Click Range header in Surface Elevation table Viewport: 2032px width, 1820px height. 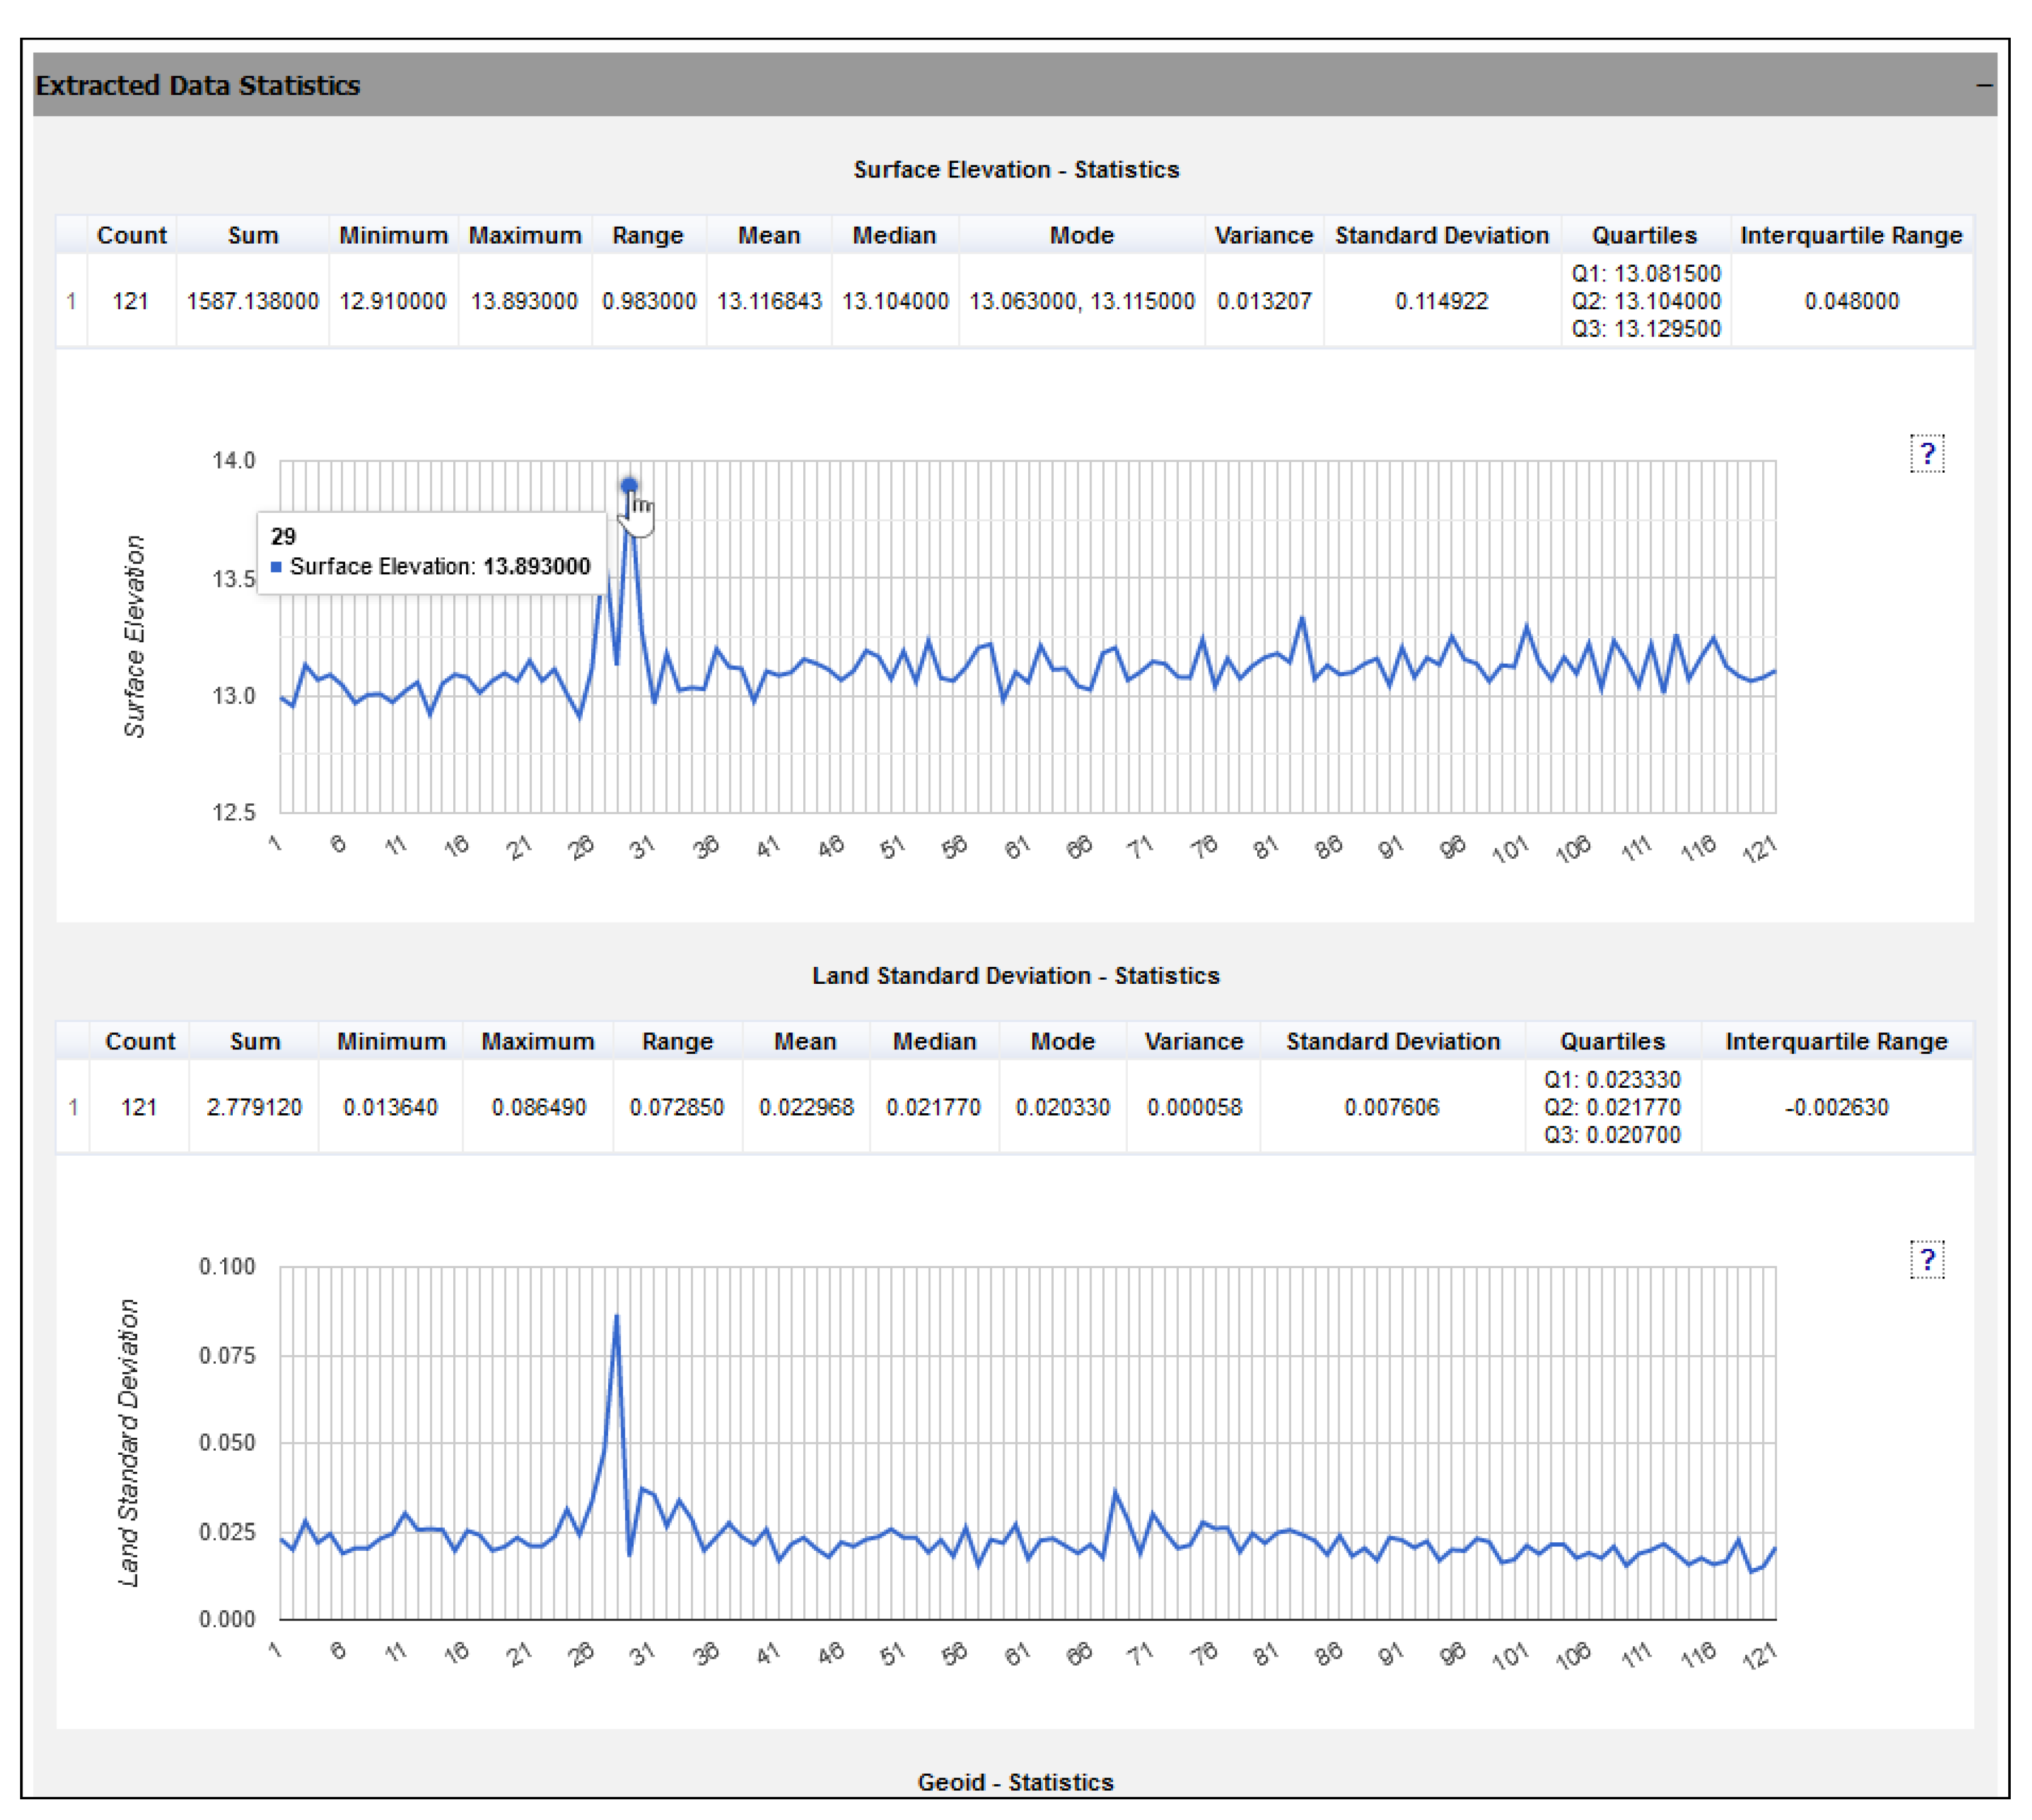pyautogui.click(x=648, y=235)
